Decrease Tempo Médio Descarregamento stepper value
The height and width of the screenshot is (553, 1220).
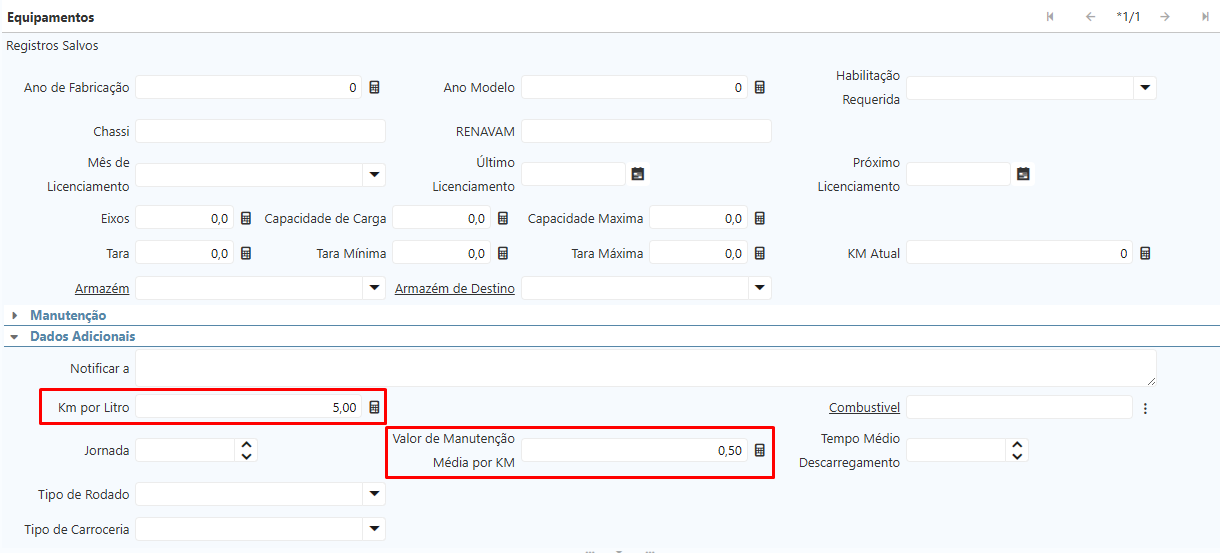(x=1017, y=457)
